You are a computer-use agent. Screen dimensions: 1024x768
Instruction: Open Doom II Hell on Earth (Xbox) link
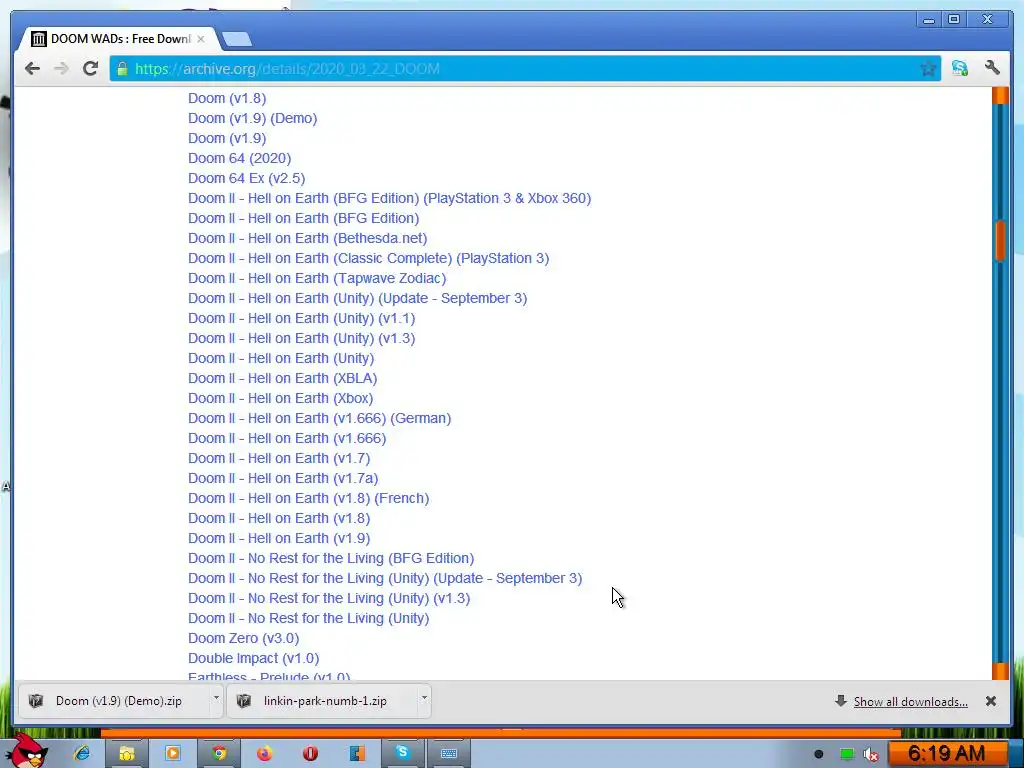point(280,398)
